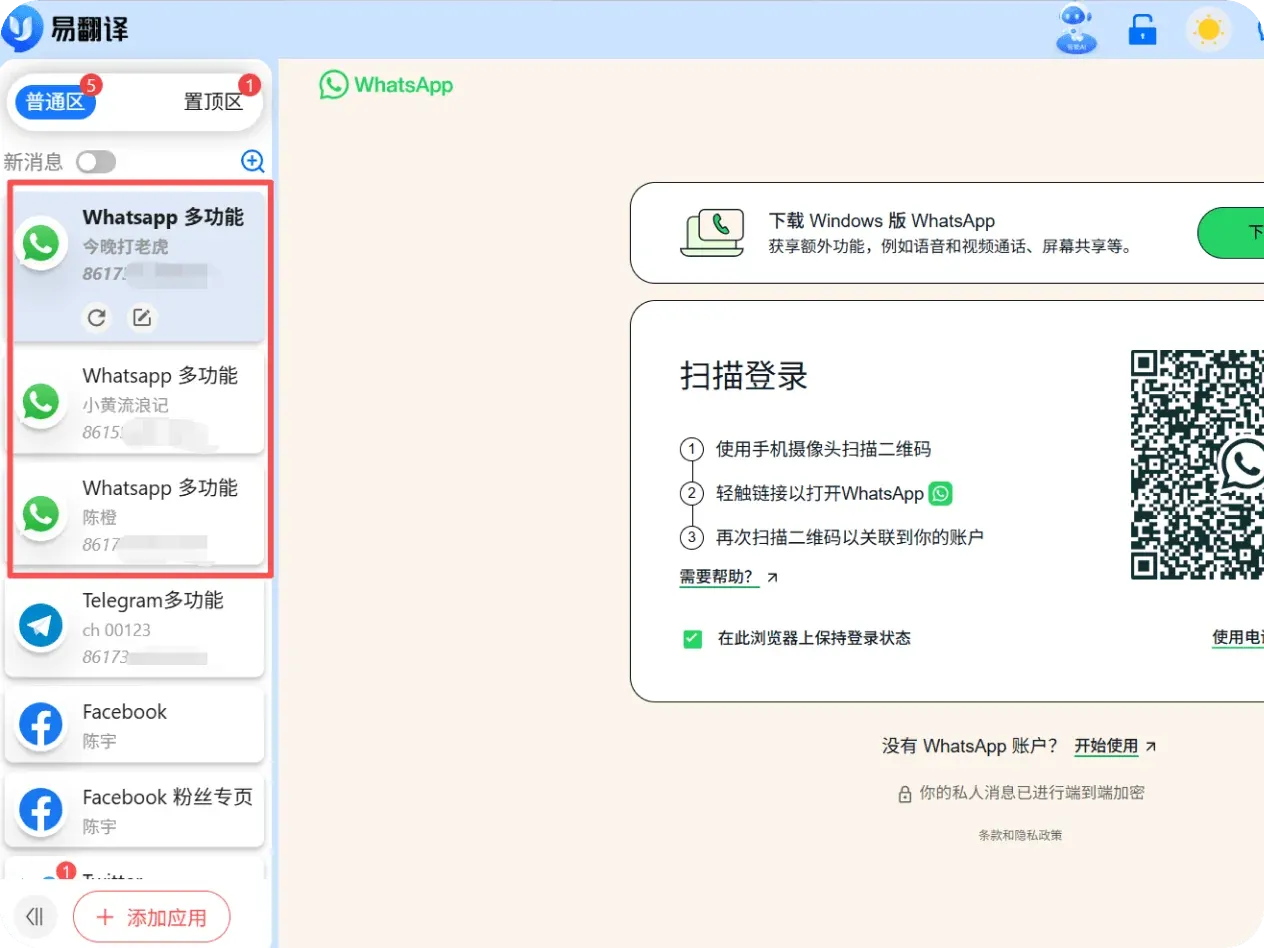Click Telegram icon of ch 00123 account
Viewport: 1264px width, 948px height.
[x=41, y=627]
